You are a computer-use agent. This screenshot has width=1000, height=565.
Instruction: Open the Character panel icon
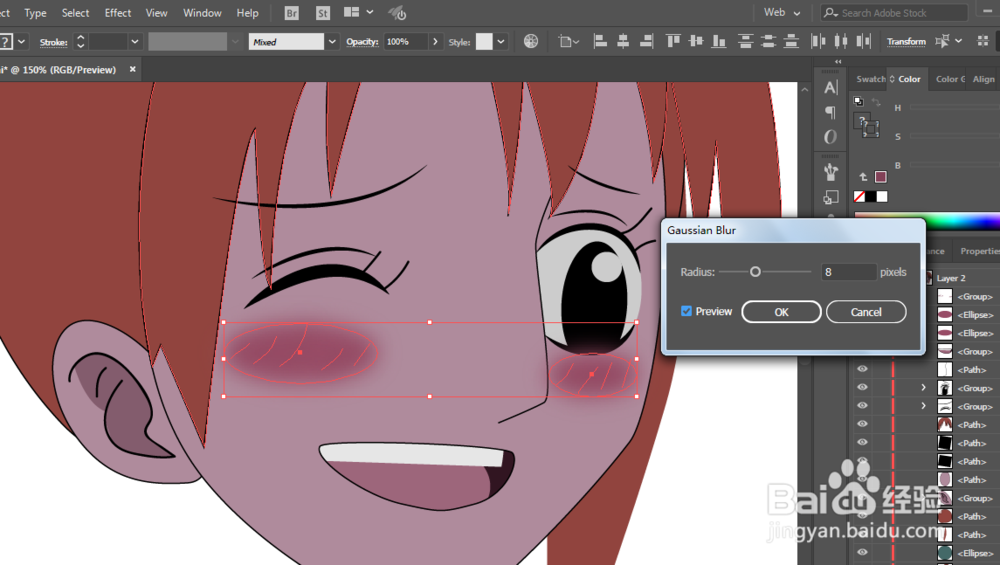click(x=830, y=87)
